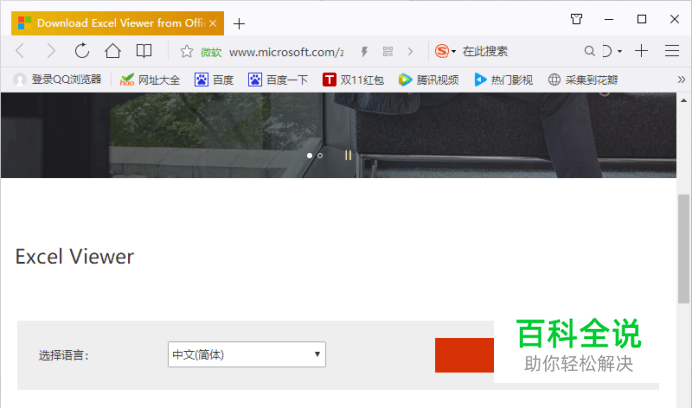Go back with the browser back arrow
Image resolution: width=692 pixels, height=408 pixels.
pos(20,51)
